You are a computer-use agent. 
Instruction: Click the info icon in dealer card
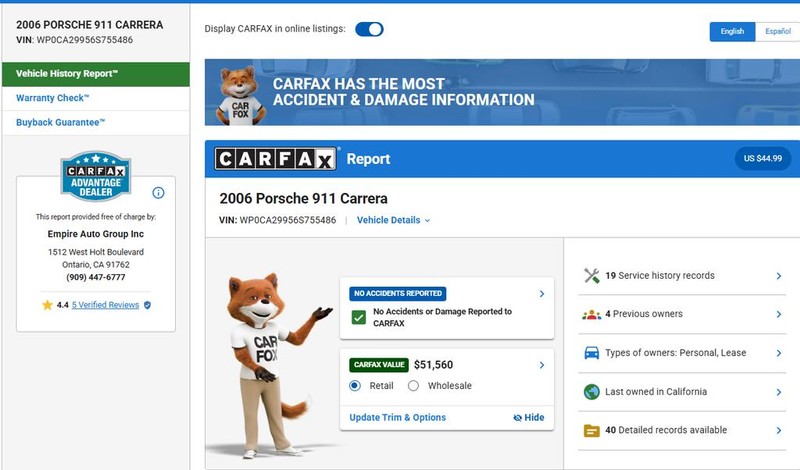158,193
